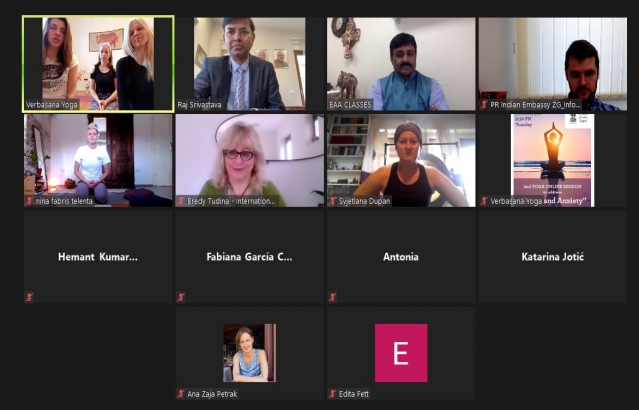Click muted mic icon beside PR Indian Embassy
This screenshot has width=639, height=410.
[484, 105]
